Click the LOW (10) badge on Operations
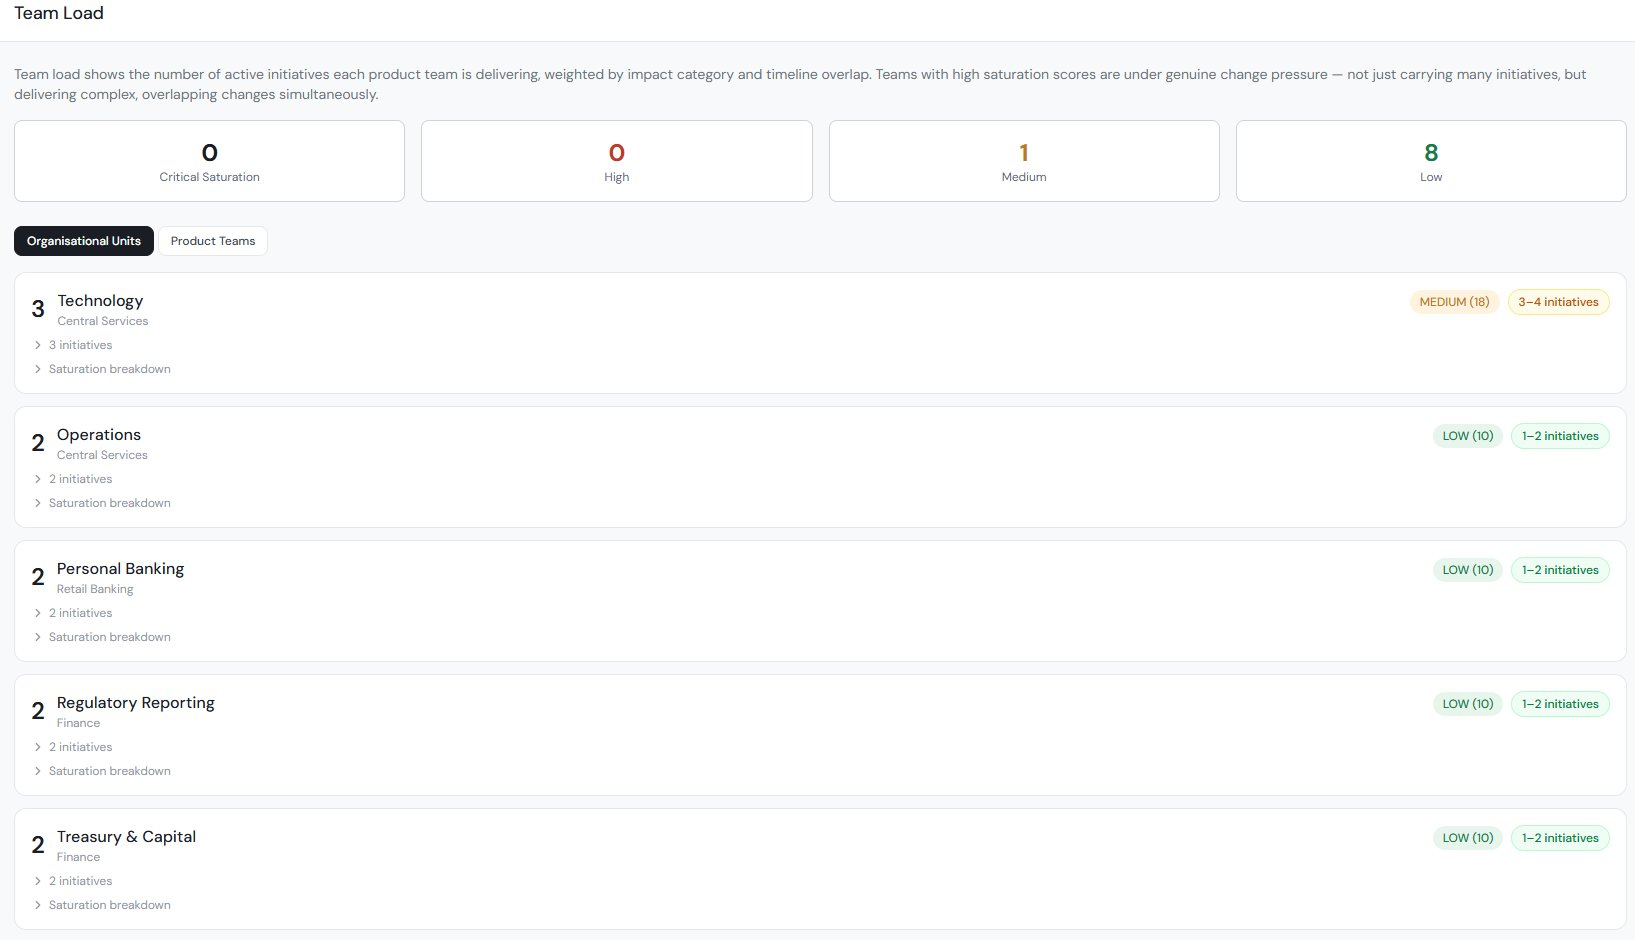1635x940 pixels. 1466,435
